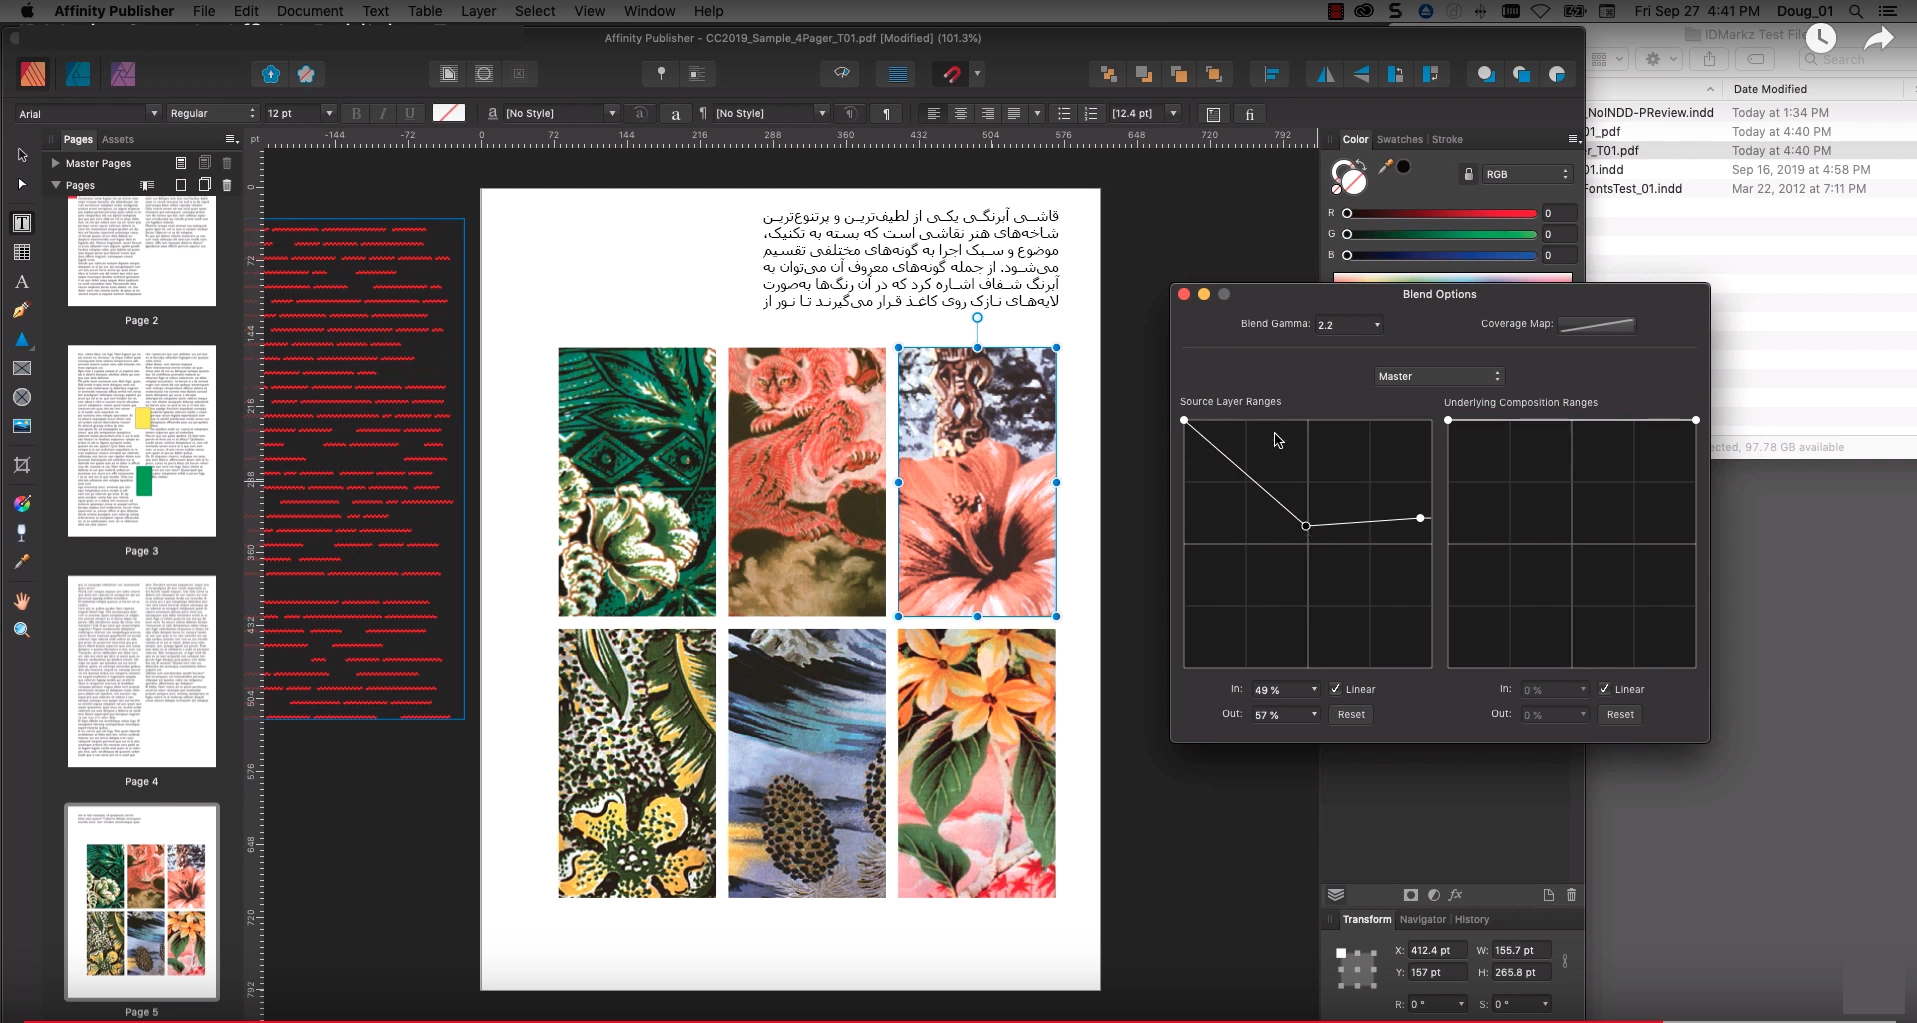
Task: Switch to the Designer persona icon
Action: (78, 74)
